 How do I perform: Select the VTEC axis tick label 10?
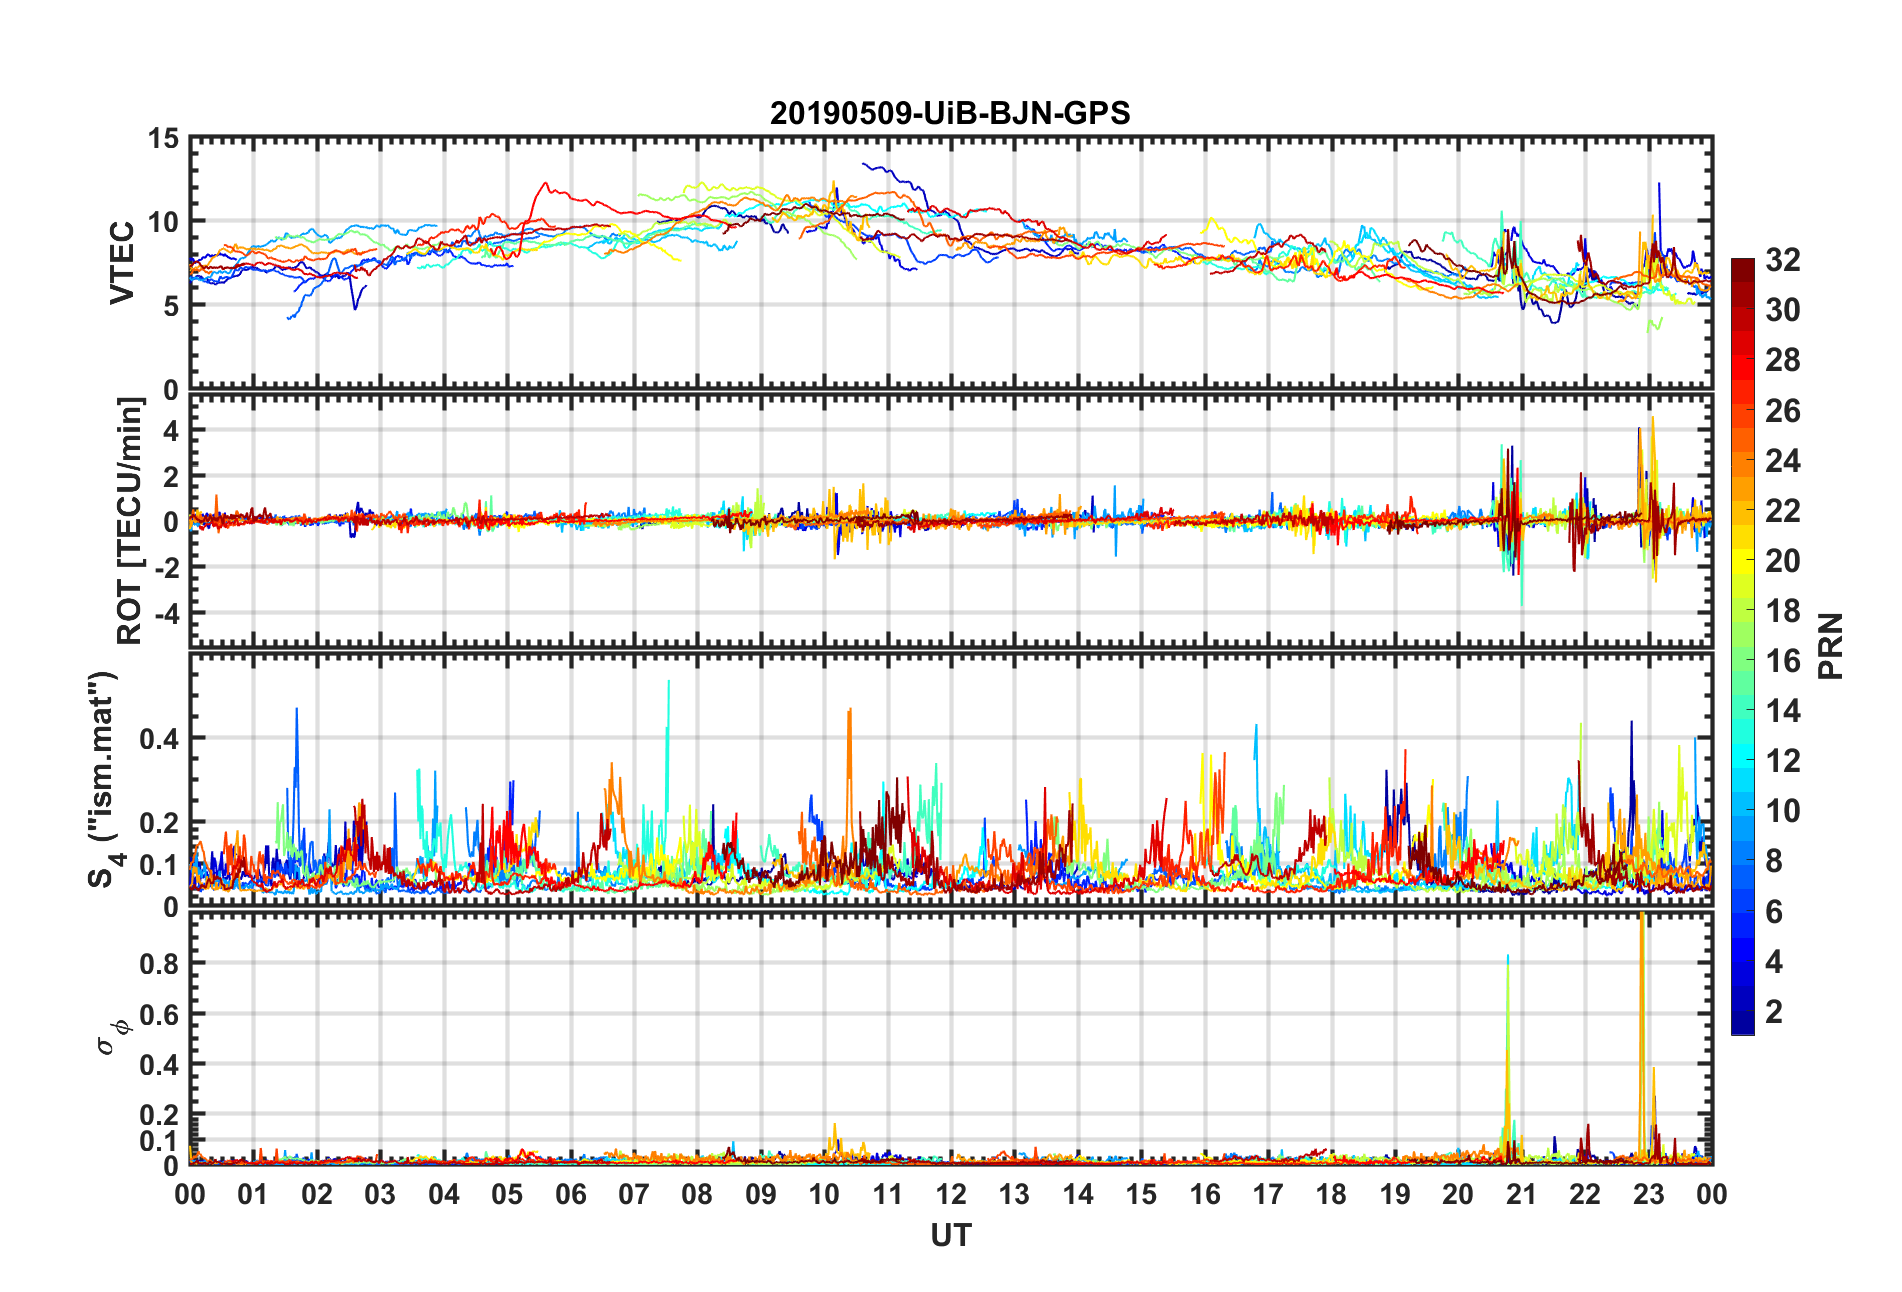pyautogui.click(x=163, y=222)
